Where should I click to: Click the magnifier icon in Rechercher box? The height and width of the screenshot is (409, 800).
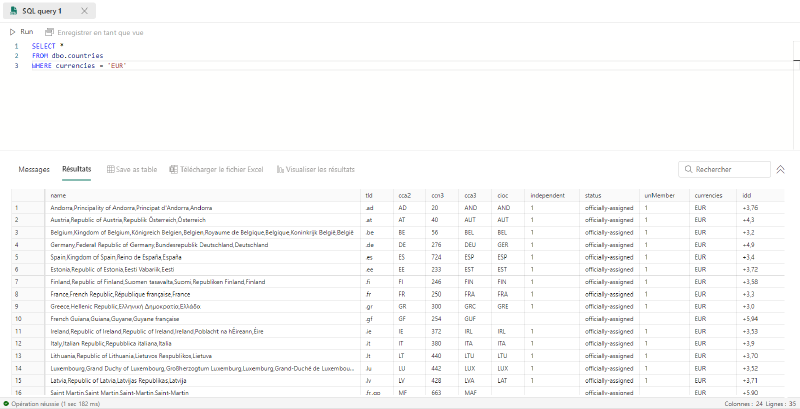[688, 169]
